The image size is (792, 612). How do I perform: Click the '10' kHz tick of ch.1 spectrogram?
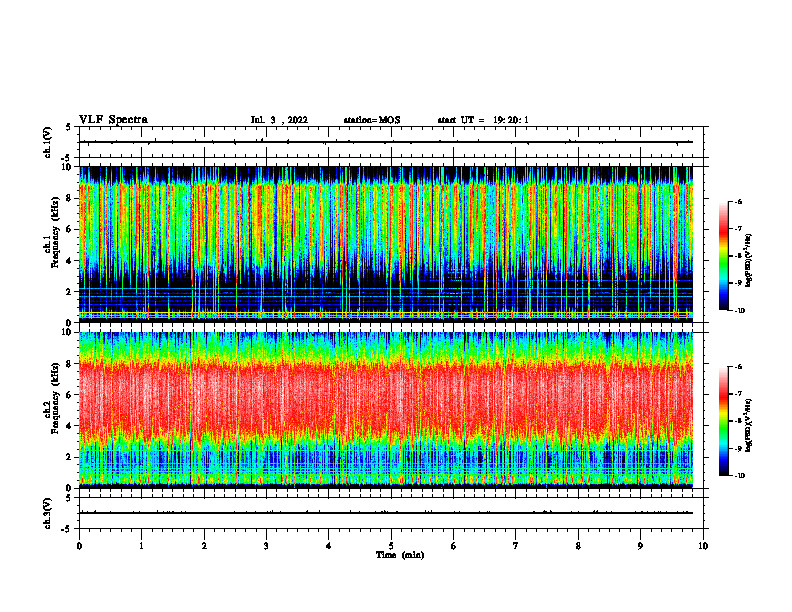tap(67, 167)
